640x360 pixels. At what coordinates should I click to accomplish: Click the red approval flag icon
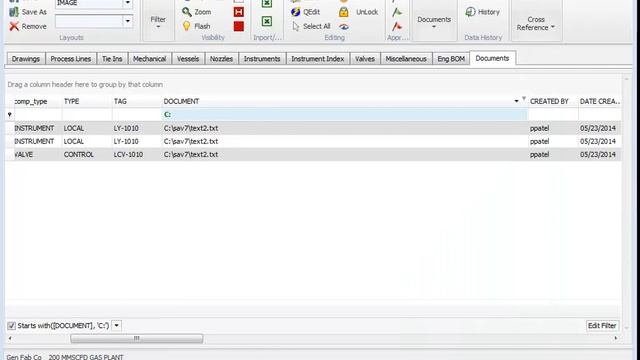pos(397,27)
